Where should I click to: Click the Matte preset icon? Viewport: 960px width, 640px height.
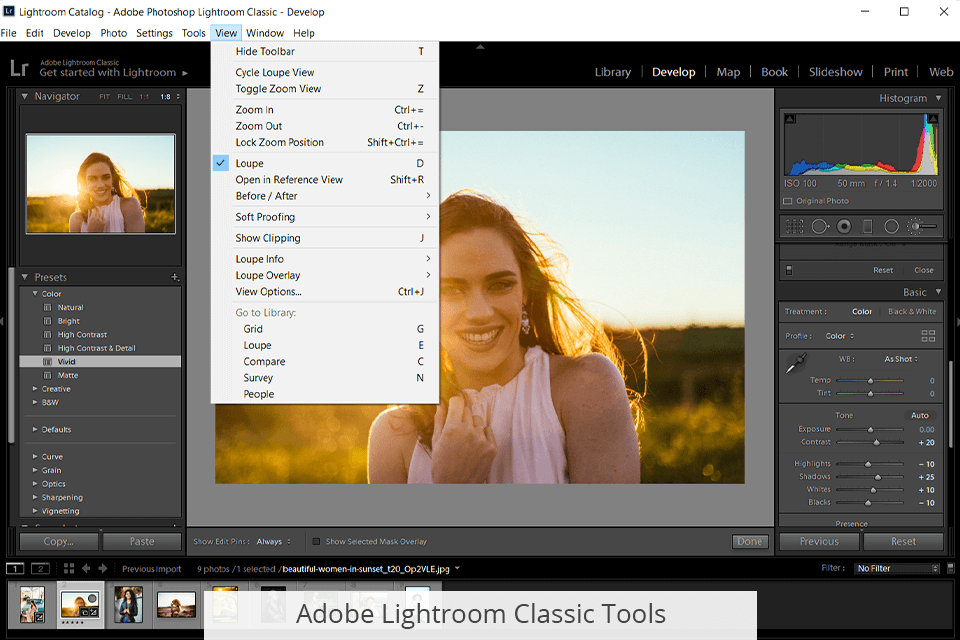pos(47,375)
